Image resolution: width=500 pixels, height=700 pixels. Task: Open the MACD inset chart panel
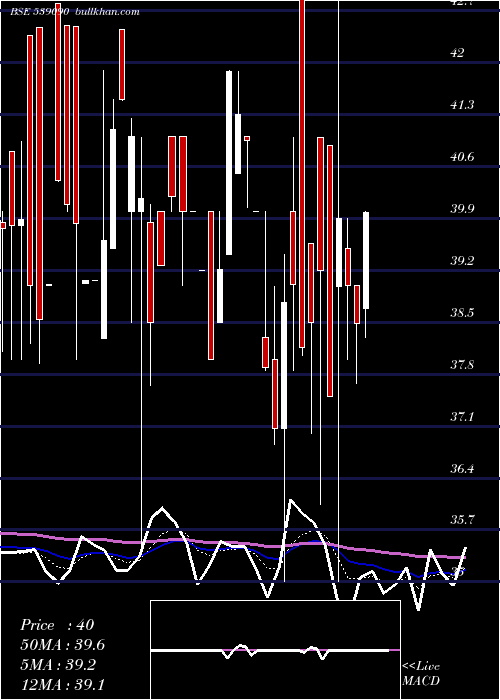coord(275,650)
